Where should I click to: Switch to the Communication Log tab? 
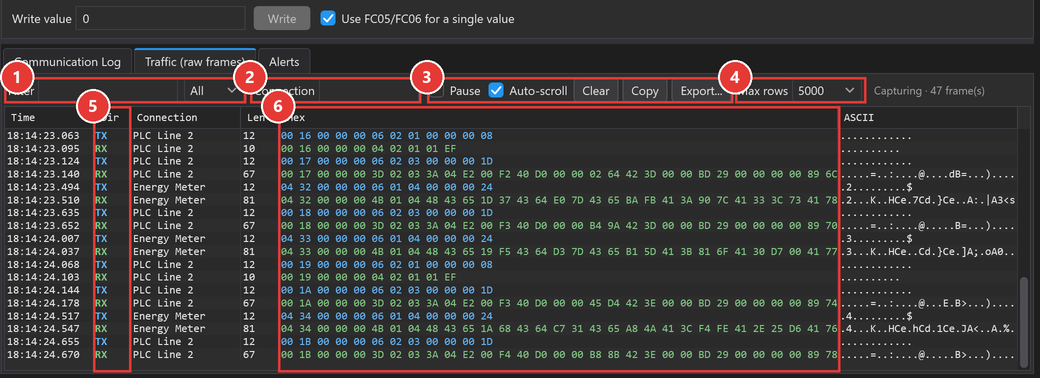[67, 62]
